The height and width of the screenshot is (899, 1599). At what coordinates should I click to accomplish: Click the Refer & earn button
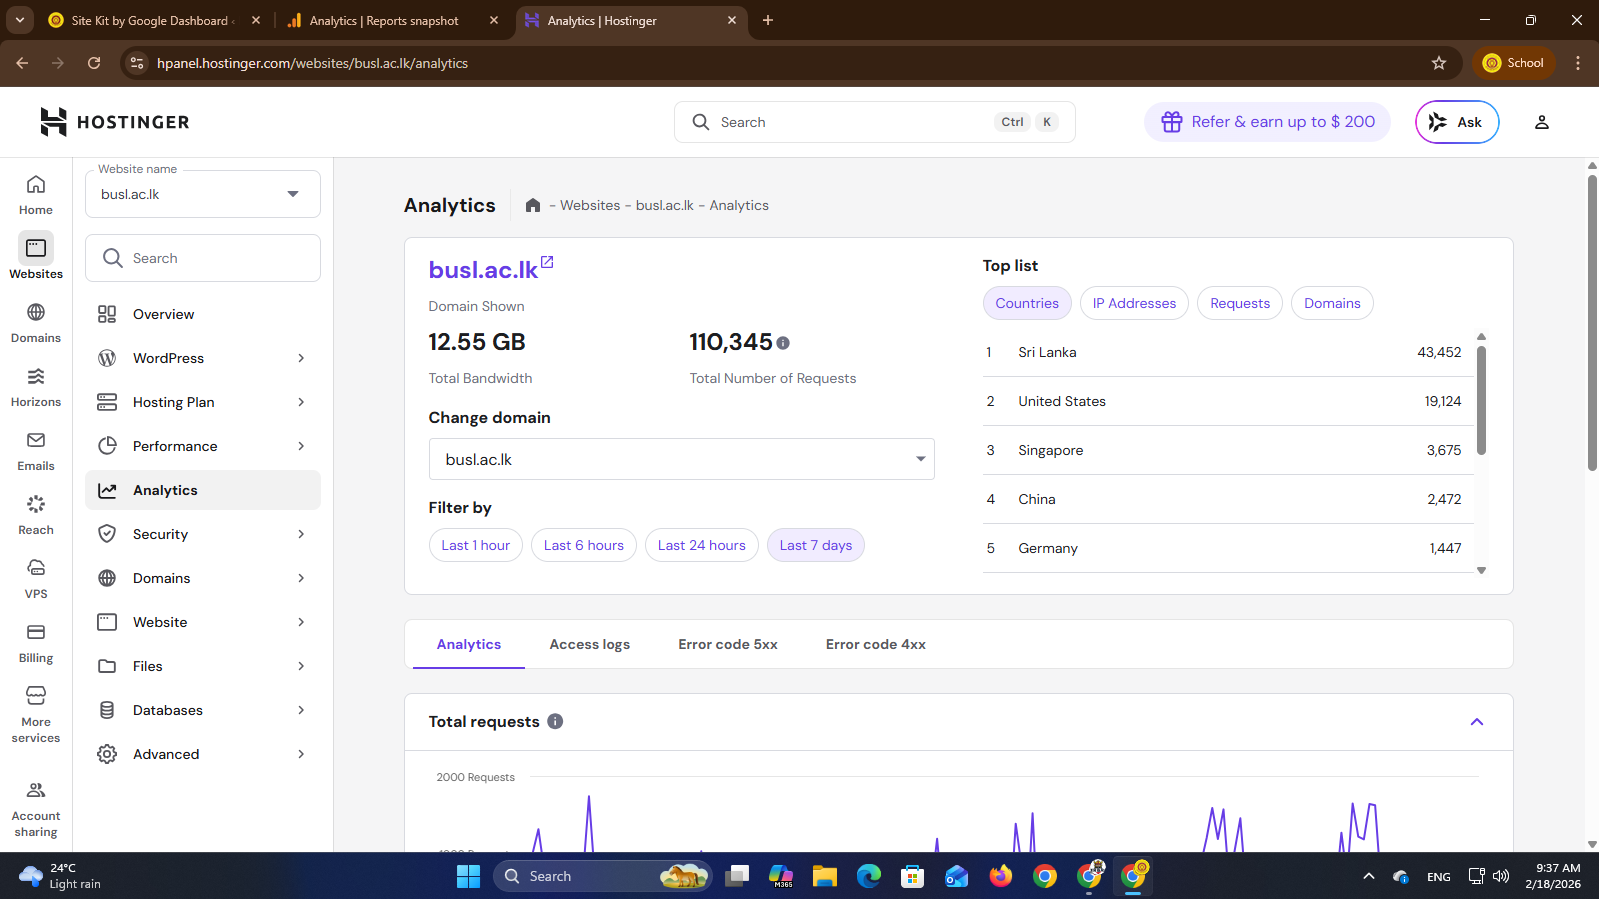(1267, 122)
